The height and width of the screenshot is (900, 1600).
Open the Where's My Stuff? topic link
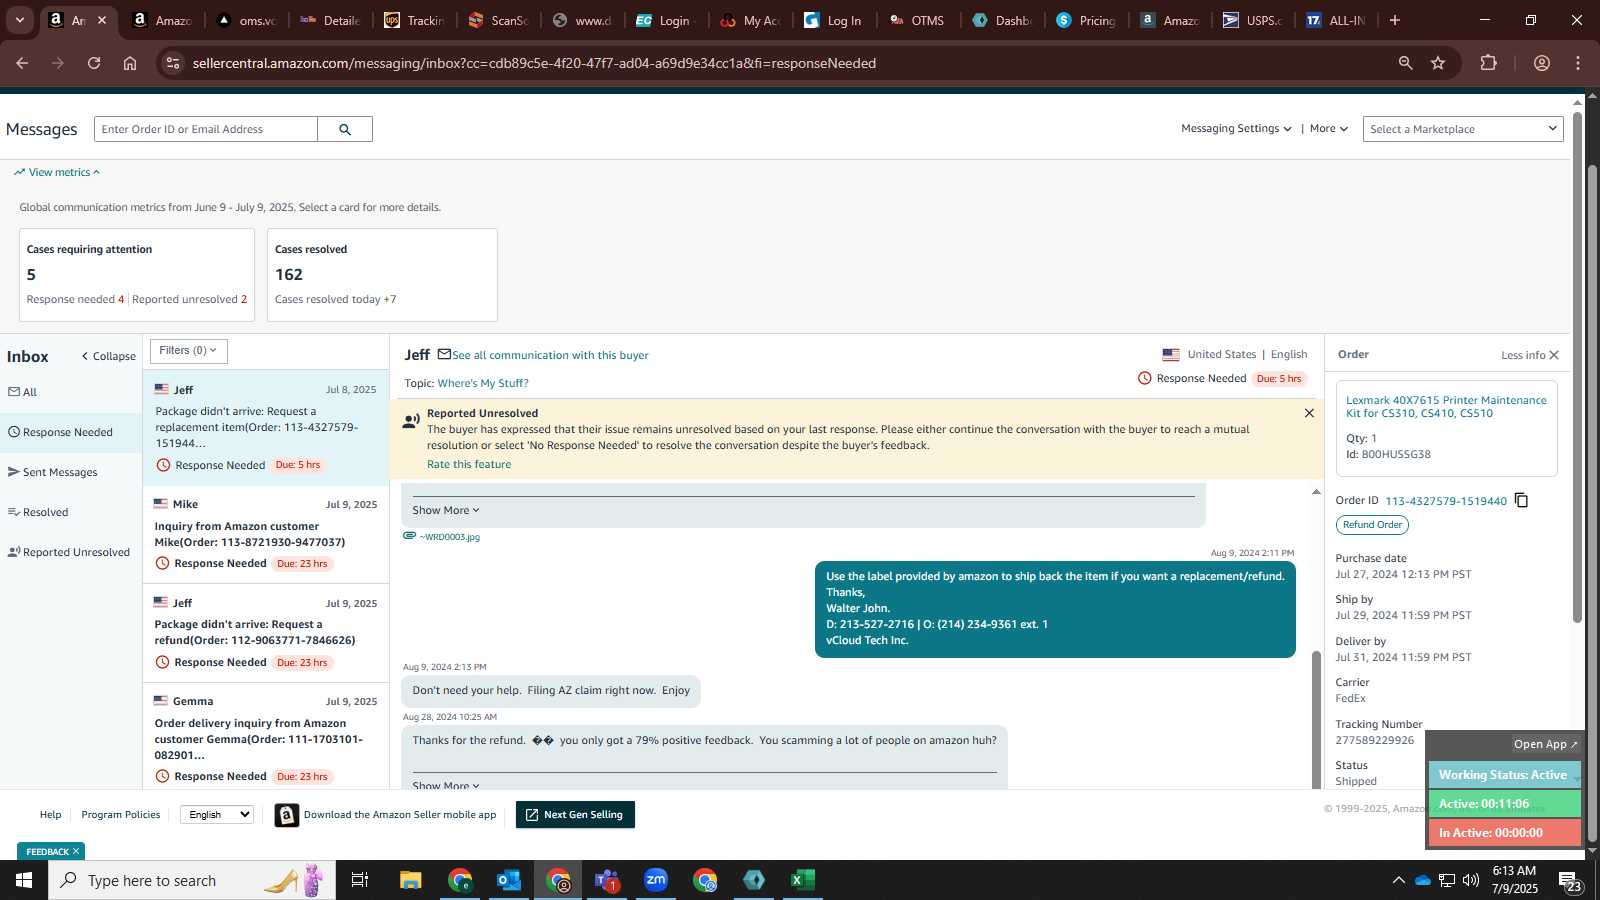[x=483, y=383]
